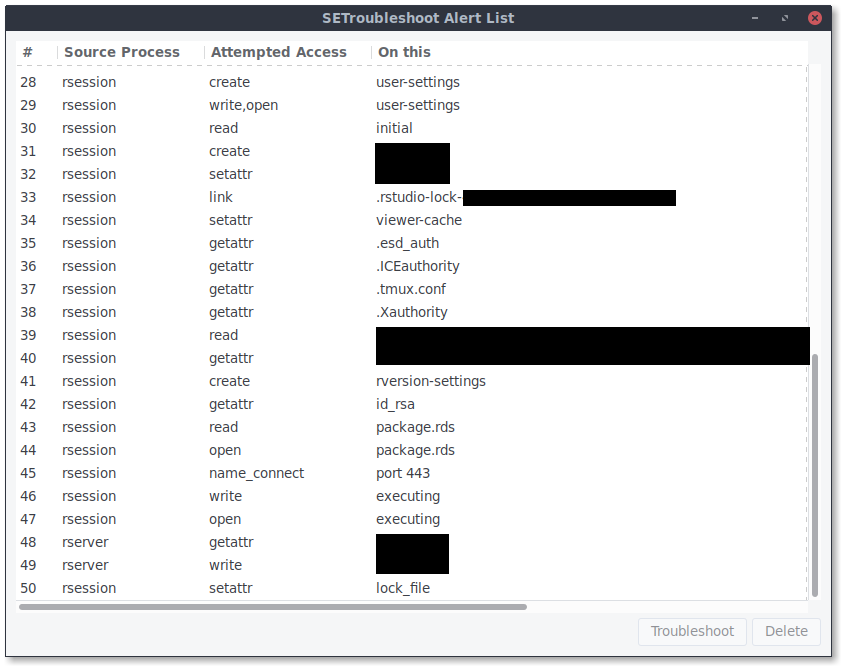841x666 pixels.
Task: Click the Delete button
Action: pos(786,631)
